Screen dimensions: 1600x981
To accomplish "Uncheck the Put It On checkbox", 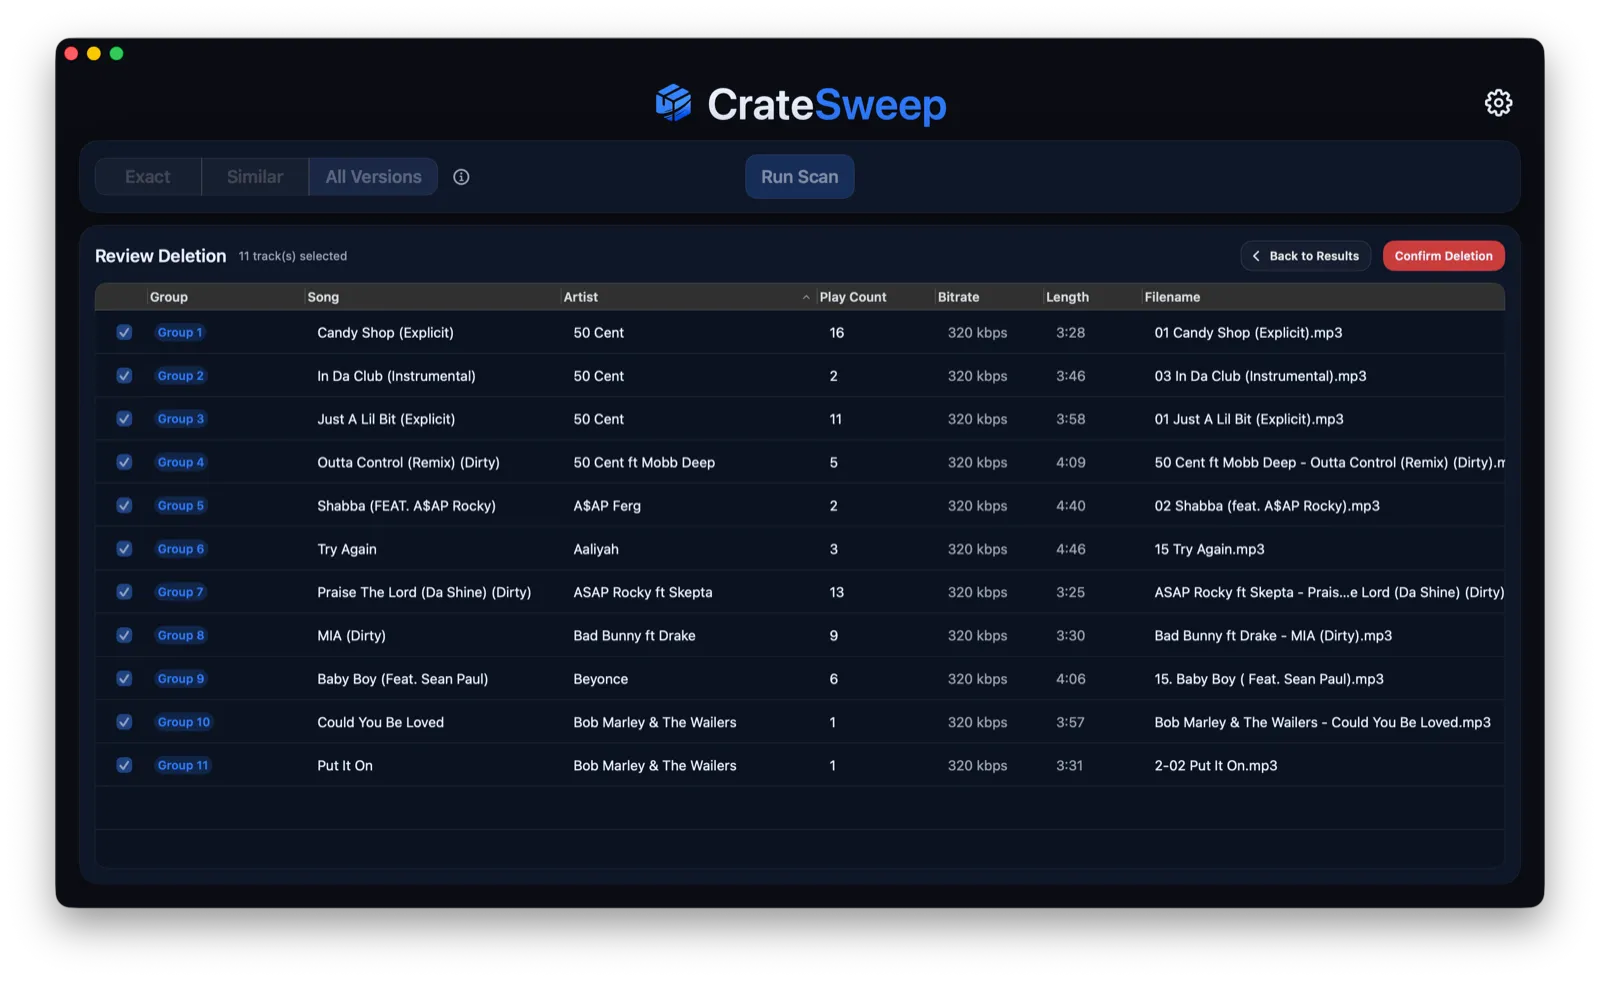I will point(124,766).
